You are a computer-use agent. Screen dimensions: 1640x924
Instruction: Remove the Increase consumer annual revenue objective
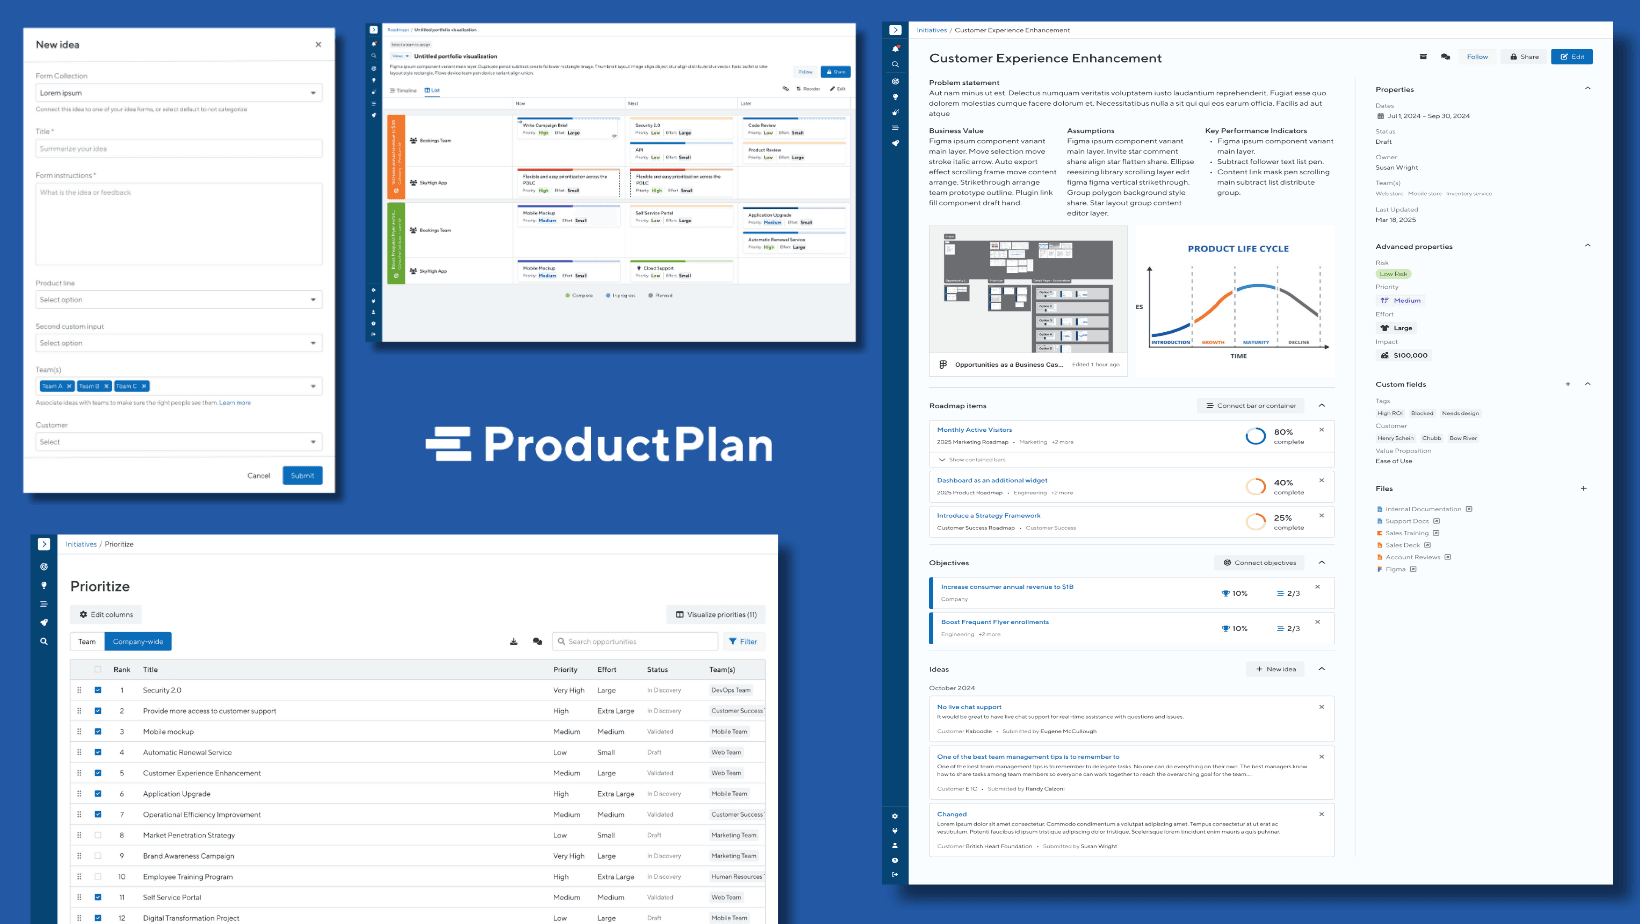click(1317, 587)
